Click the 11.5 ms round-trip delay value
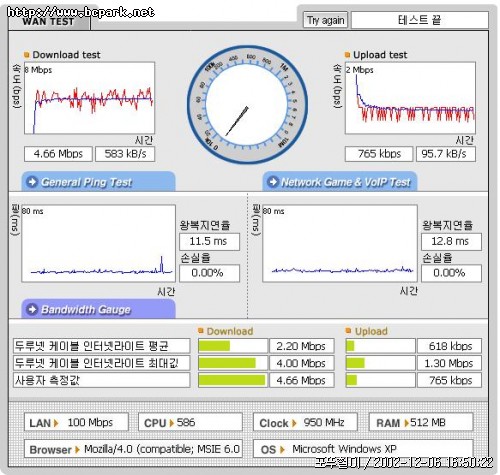500x475 pixels. (x=209, y=242)
